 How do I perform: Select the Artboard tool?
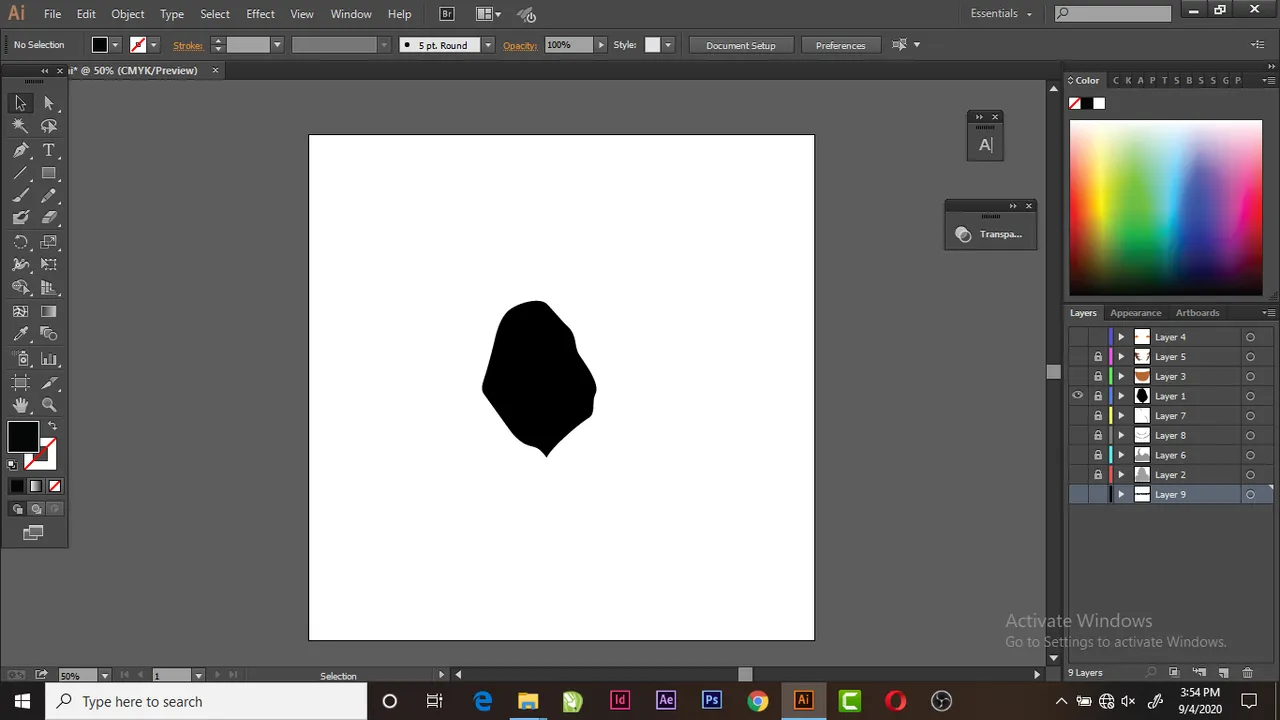20,382
